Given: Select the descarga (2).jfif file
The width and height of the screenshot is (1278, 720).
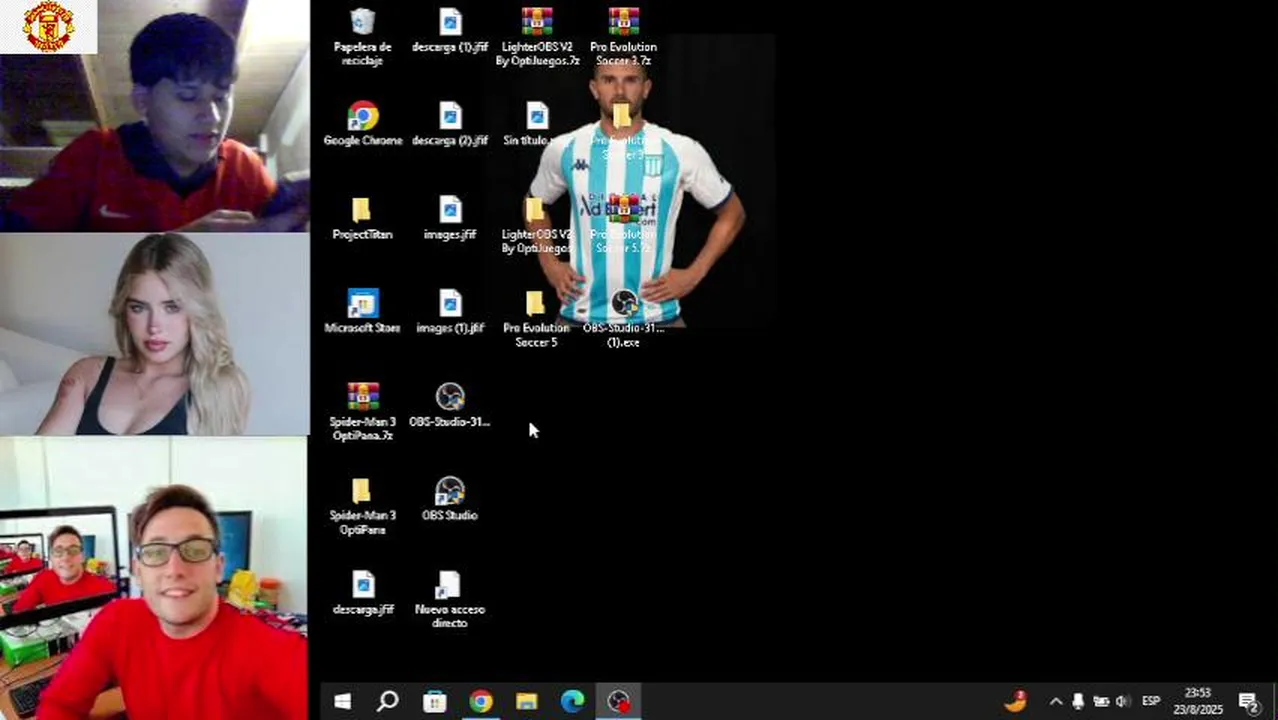Looking at the screenshot, I should [450, 124].
